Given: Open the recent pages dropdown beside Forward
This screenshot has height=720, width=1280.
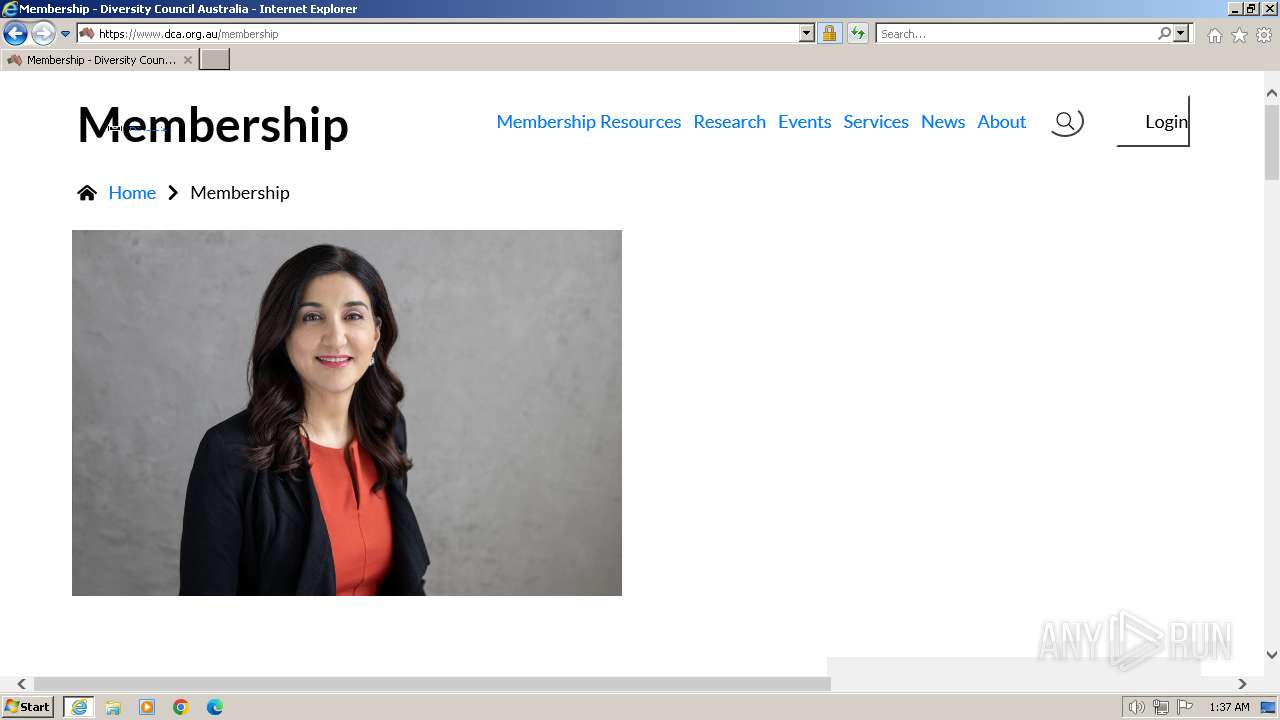Looking at the screenshot, I should tap(66, 34).
